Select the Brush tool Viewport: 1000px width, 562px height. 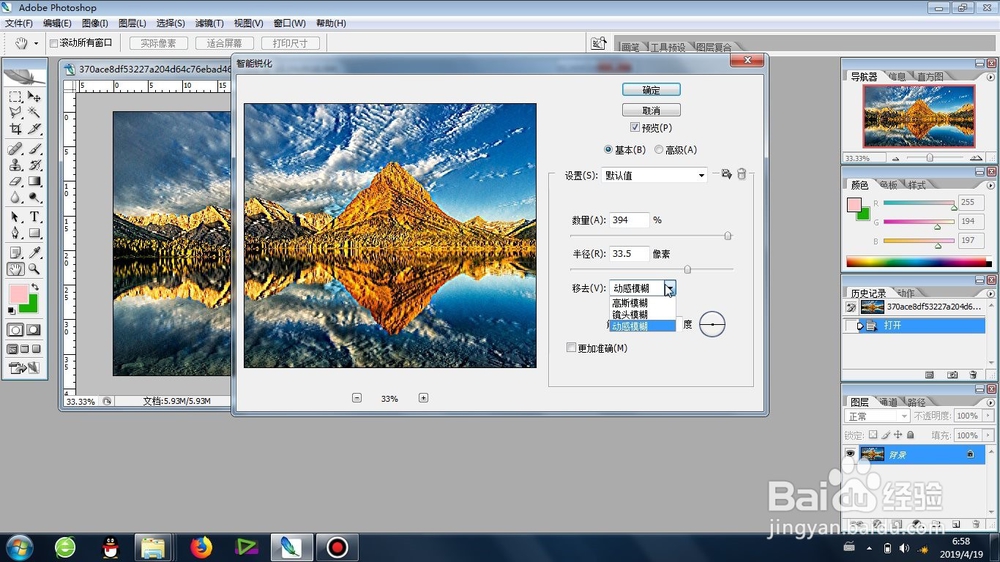tap(34, 149)
